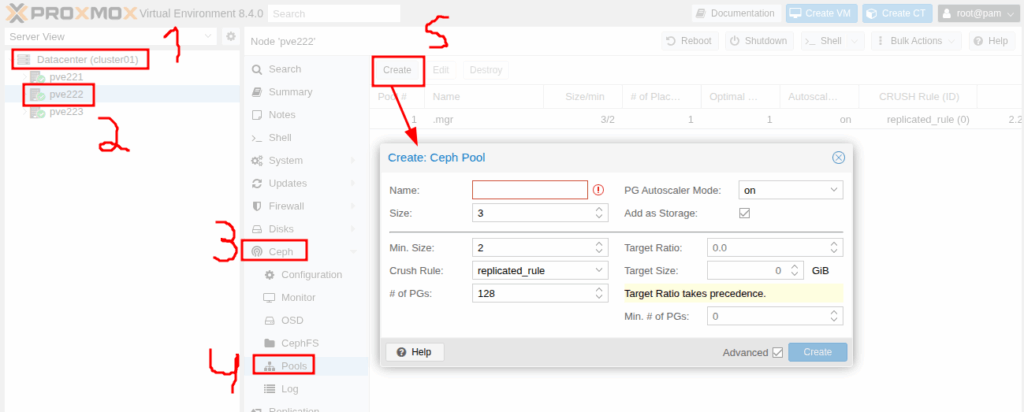The height and width of the screenshot is (412, 1024).
Task: Click replicated_rule (0) cell
Action: (928, 120)
